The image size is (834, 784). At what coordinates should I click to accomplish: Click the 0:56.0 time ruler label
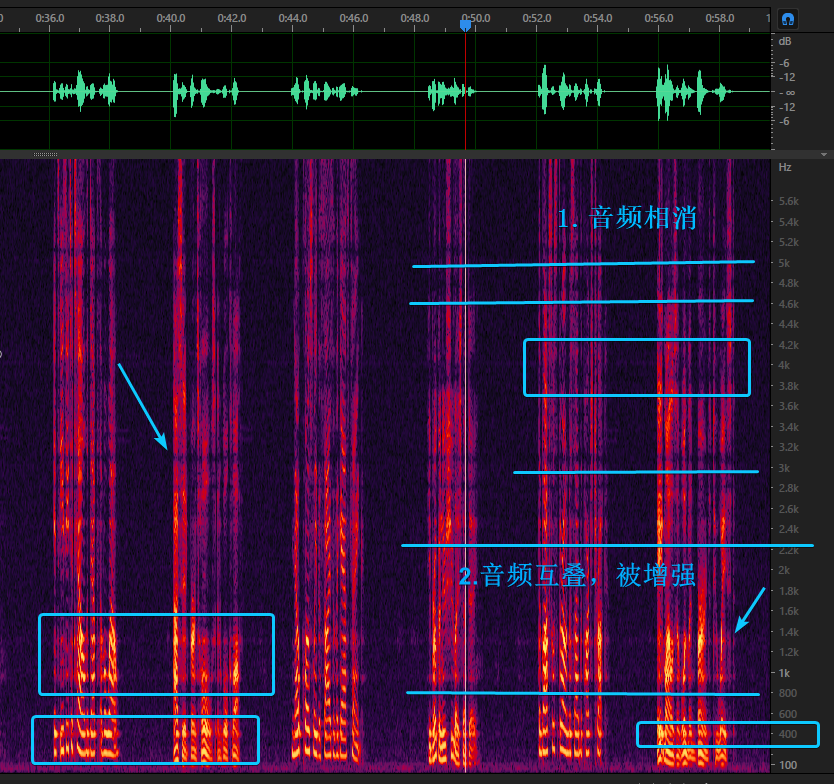coord(659,18)
